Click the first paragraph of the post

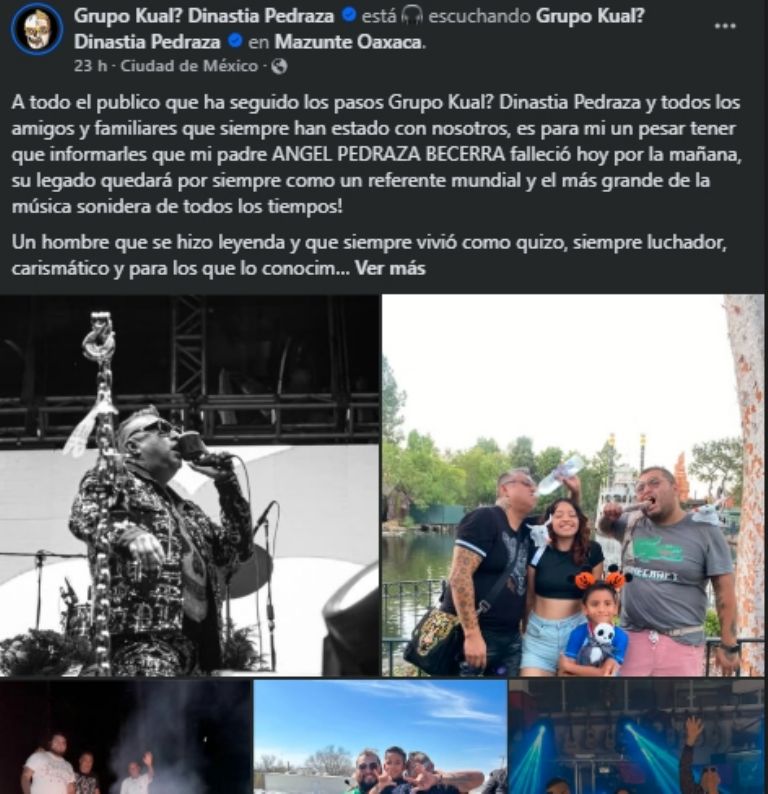click(376, 154)
